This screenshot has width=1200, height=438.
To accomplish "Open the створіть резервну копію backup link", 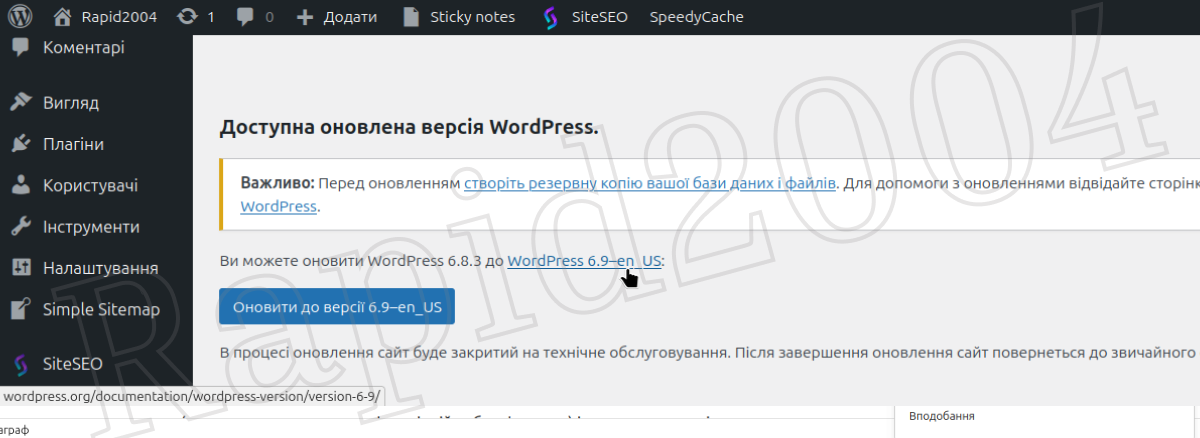I will [x=650, y=184].
